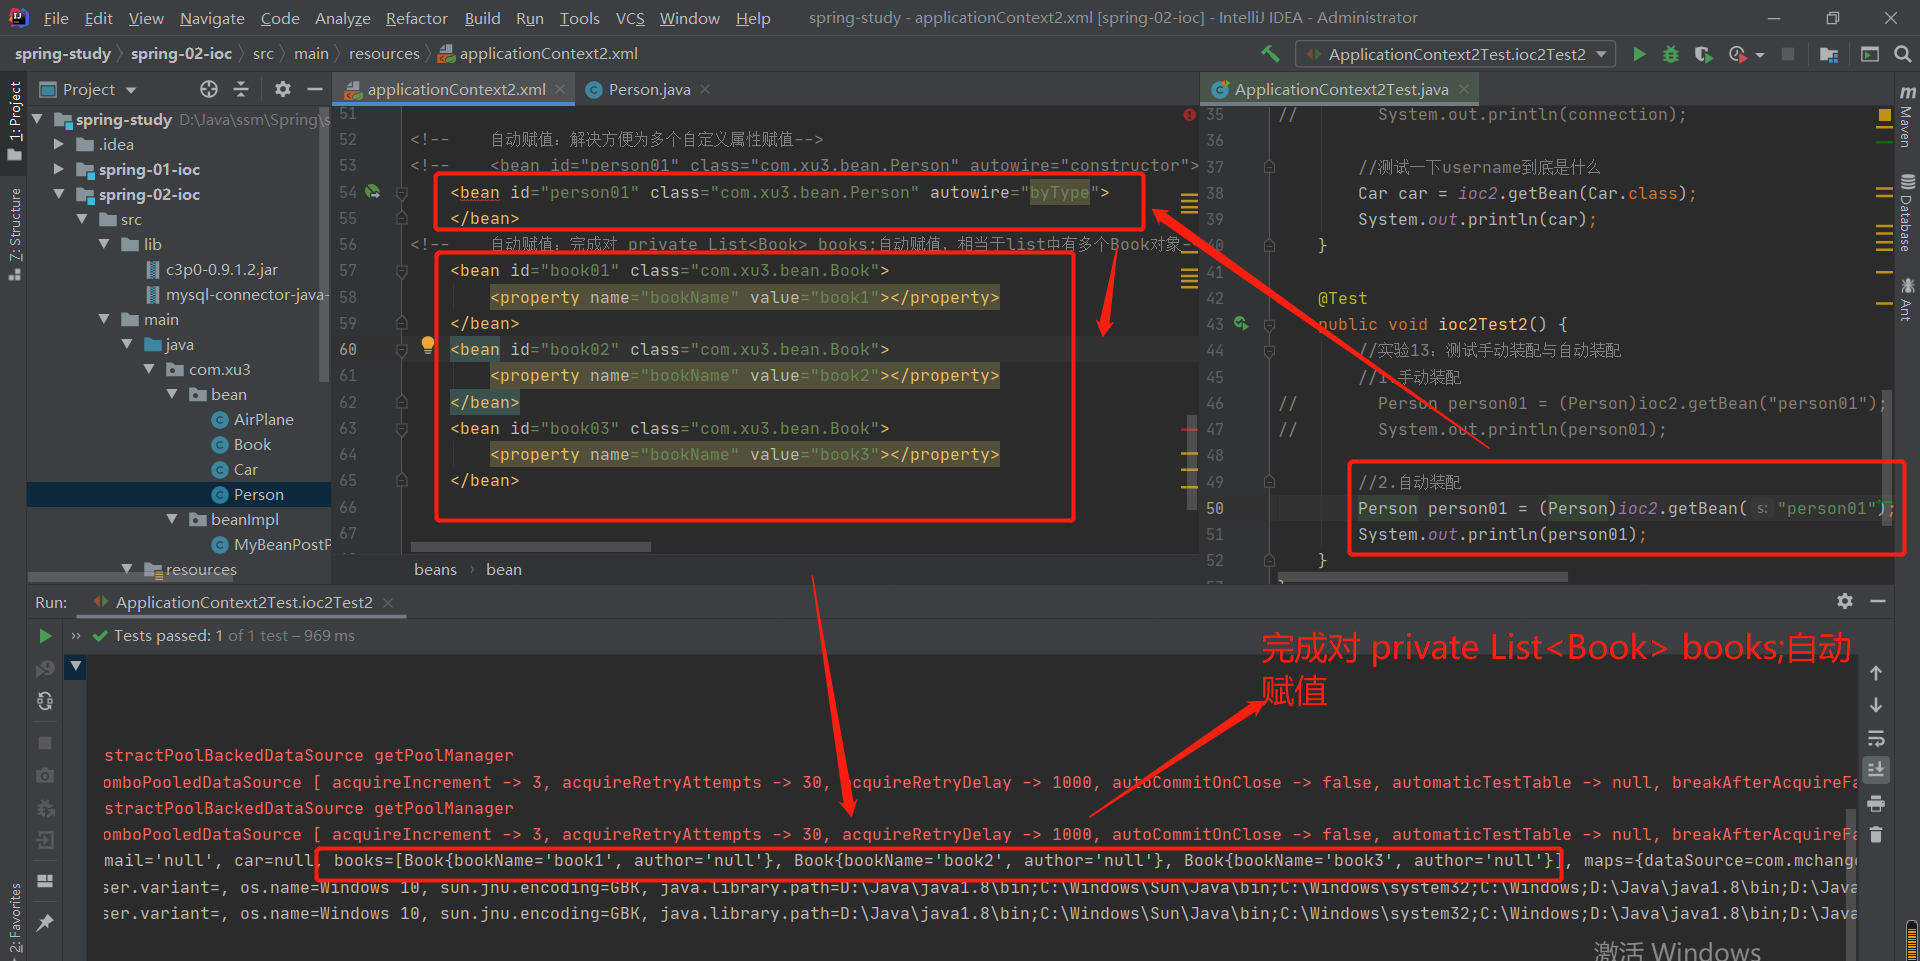This screenshot has width=1920, height=961.
Task: Click the red error indicator in the XML editor
Action: 1189,115
